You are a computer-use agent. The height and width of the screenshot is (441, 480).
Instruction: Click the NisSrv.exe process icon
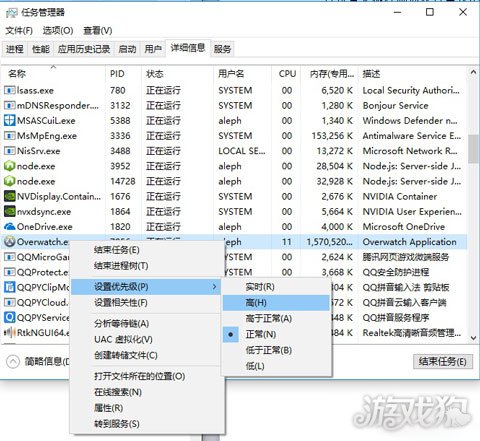click(x=9, y=151)
